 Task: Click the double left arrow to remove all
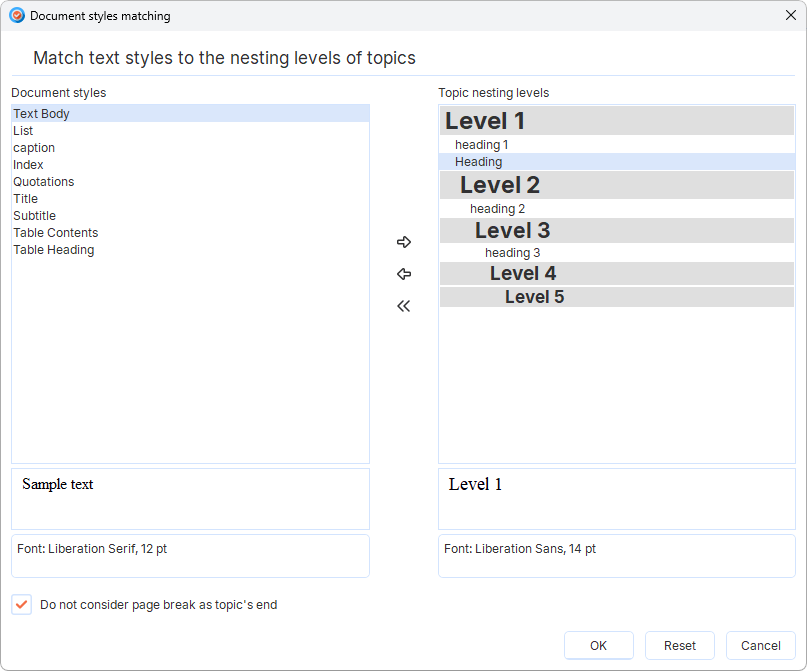point(404,306)
